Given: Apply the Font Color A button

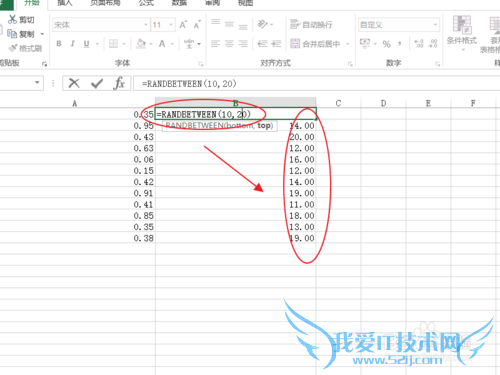Looking at the screenshot, I should pyautogui.click(x=162, y=44).
